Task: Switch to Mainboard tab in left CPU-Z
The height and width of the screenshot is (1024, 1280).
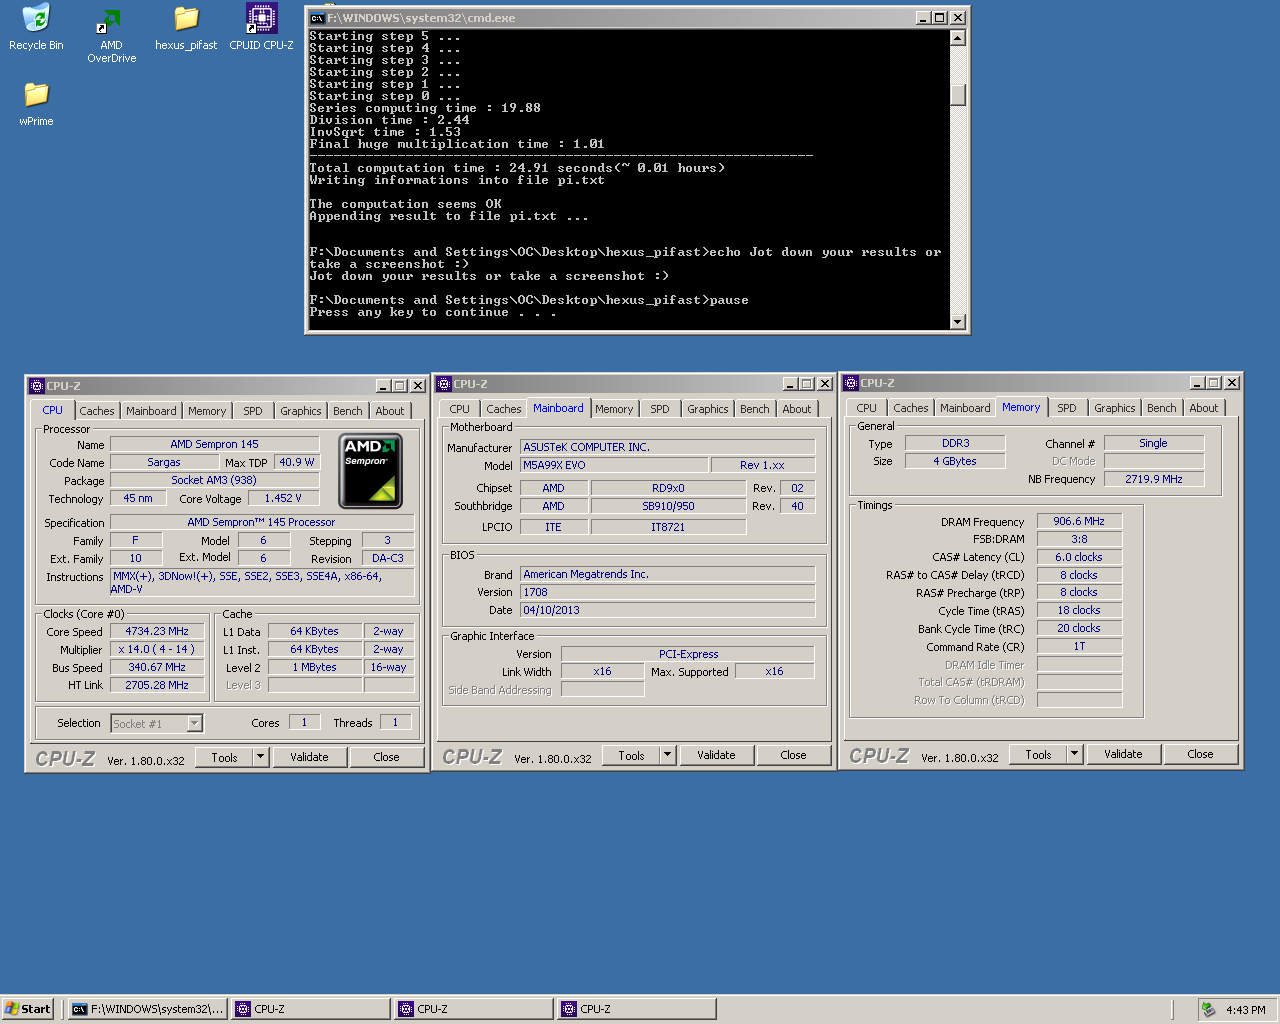Action: [x=151, y=411]
